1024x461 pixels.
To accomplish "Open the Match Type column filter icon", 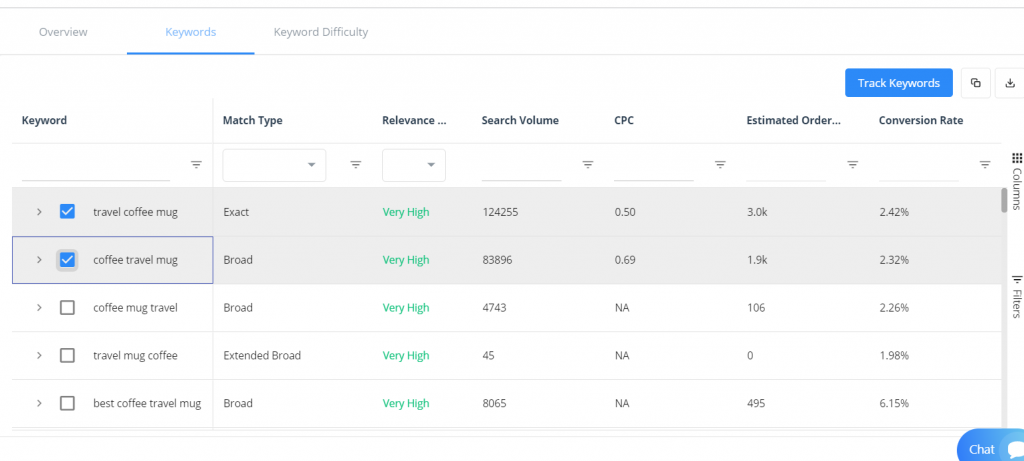I will pyautogui.click(x=355, y=165).
